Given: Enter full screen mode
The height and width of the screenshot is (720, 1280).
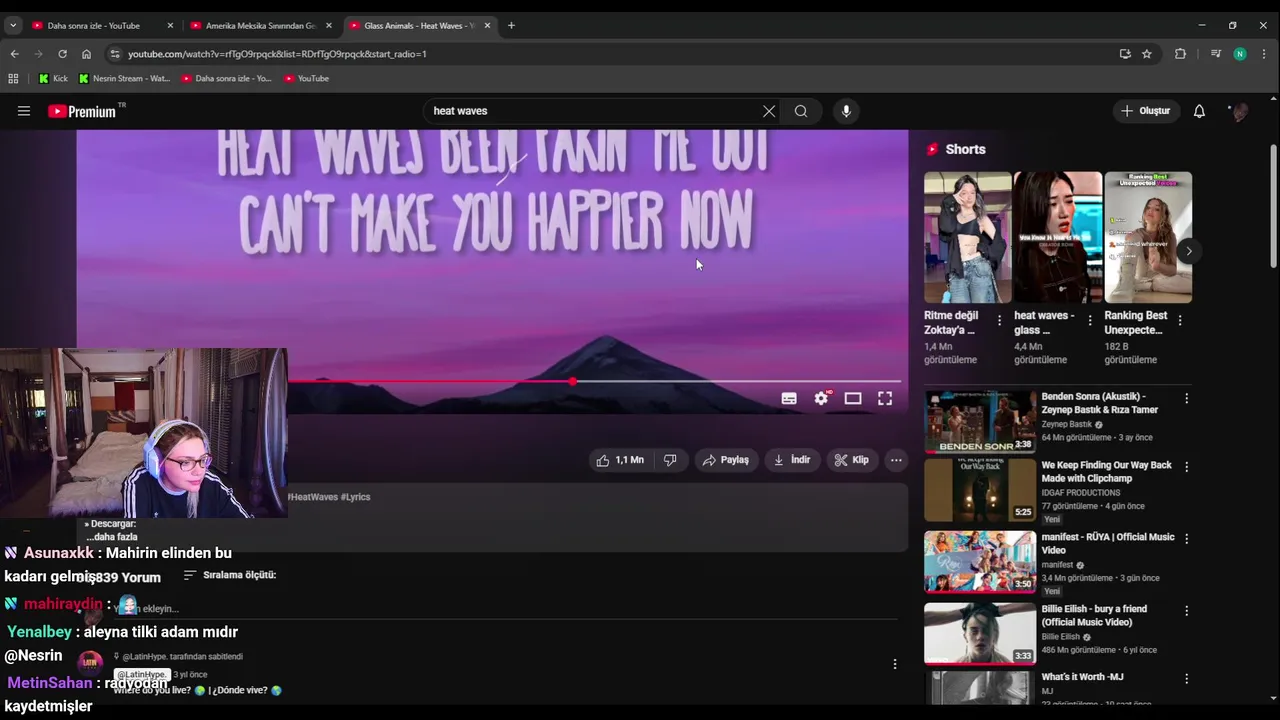Looking at the screenshot, I should click(x=885, y=398).
